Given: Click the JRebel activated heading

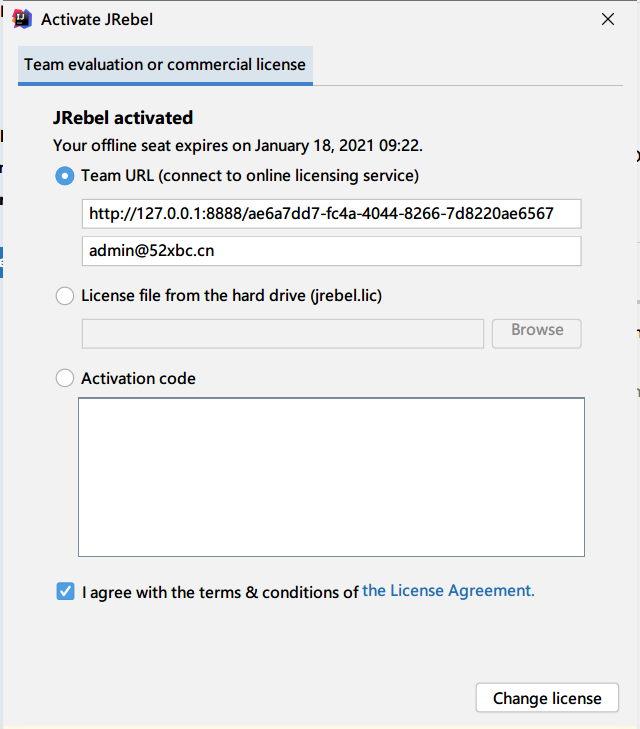Looking at the screenshot, I should [123, 118].
